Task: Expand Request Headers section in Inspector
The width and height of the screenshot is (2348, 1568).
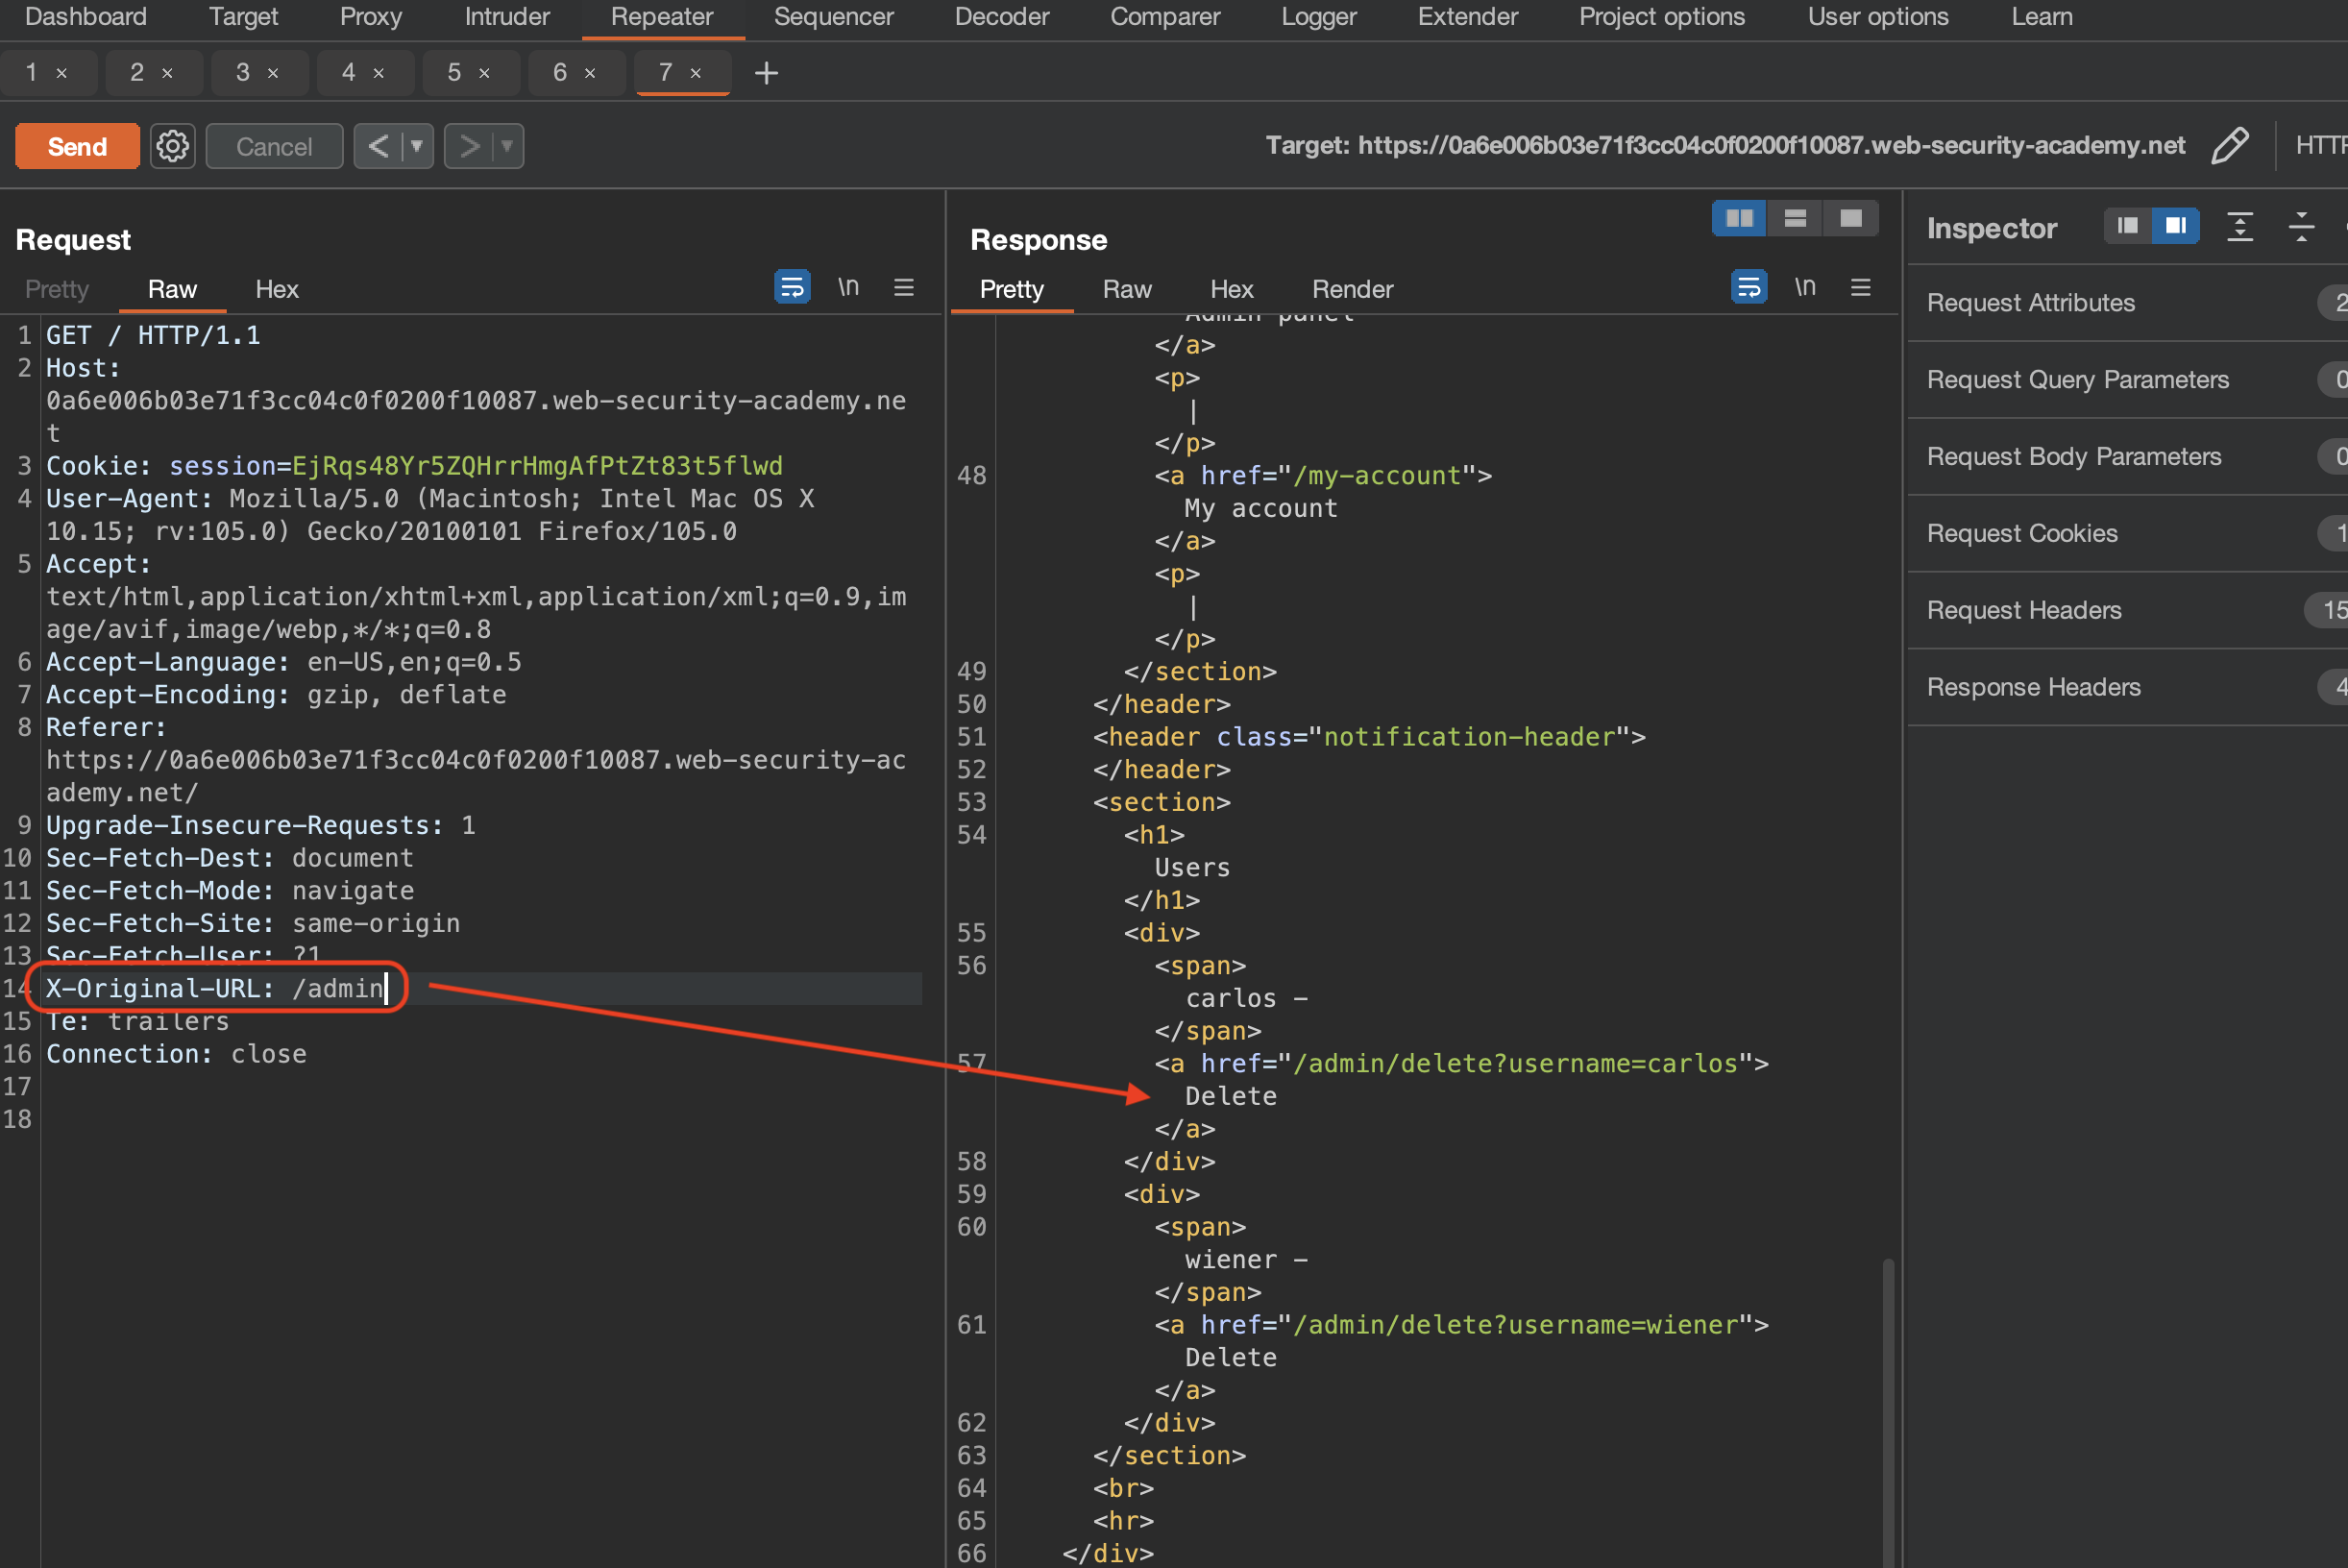Action: (x=2024, y=610)
